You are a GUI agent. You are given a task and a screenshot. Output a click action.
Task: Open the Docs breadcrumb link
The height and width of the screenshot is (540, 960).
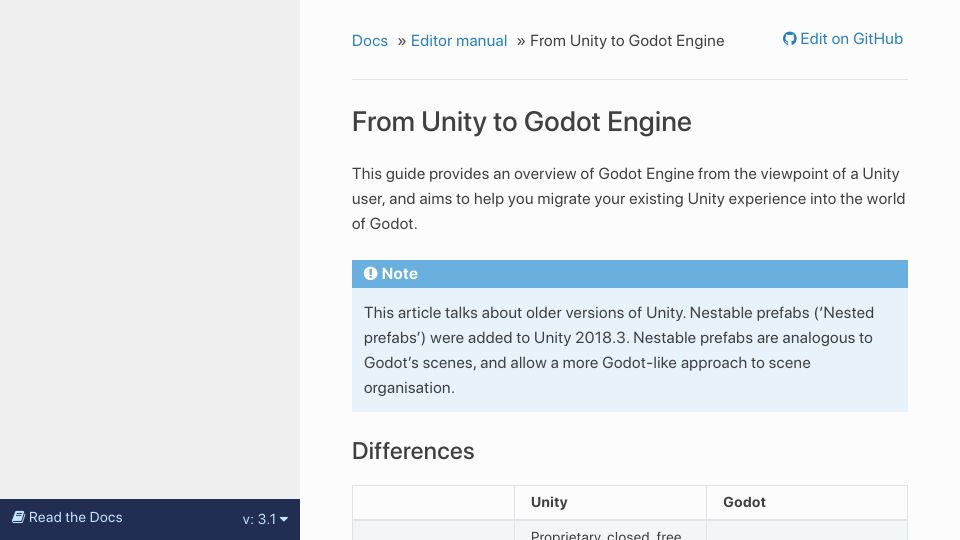point(369,41)
